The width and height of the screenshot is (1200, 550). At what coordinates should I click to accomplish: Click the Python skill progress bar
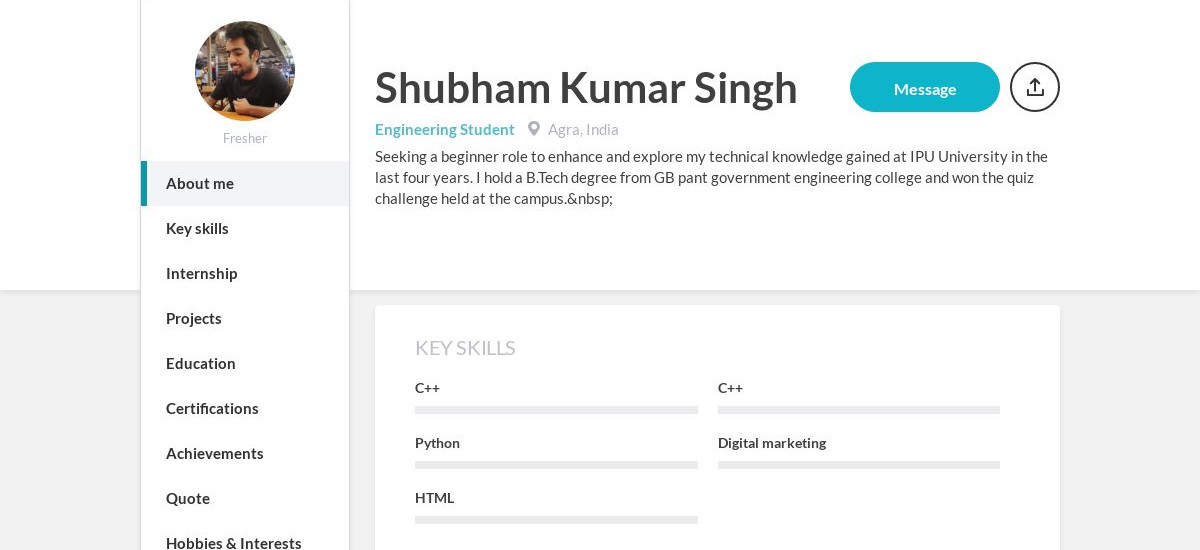pos(556,465)
